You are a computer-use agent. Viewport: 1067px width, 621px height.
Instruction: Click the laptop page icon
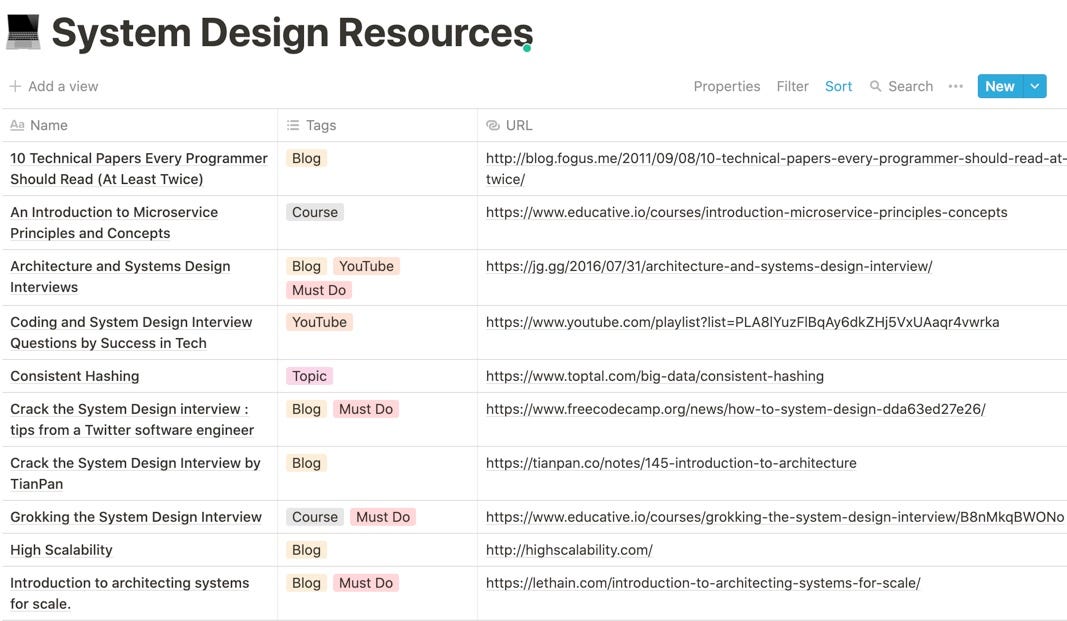click(23, 32)
